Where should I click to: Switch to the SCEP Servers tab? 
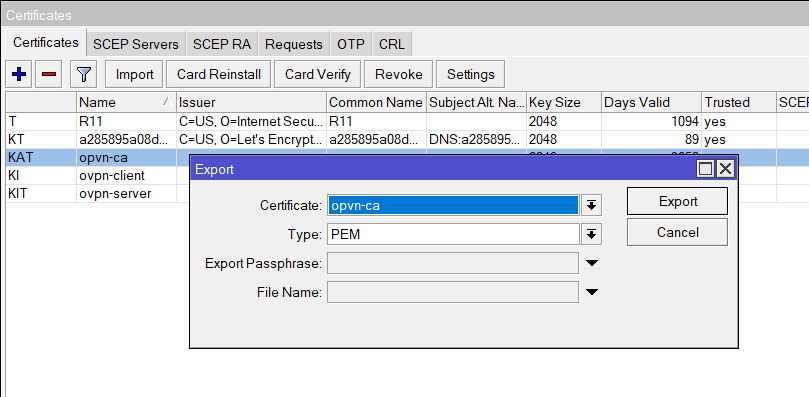pos(136,44)
